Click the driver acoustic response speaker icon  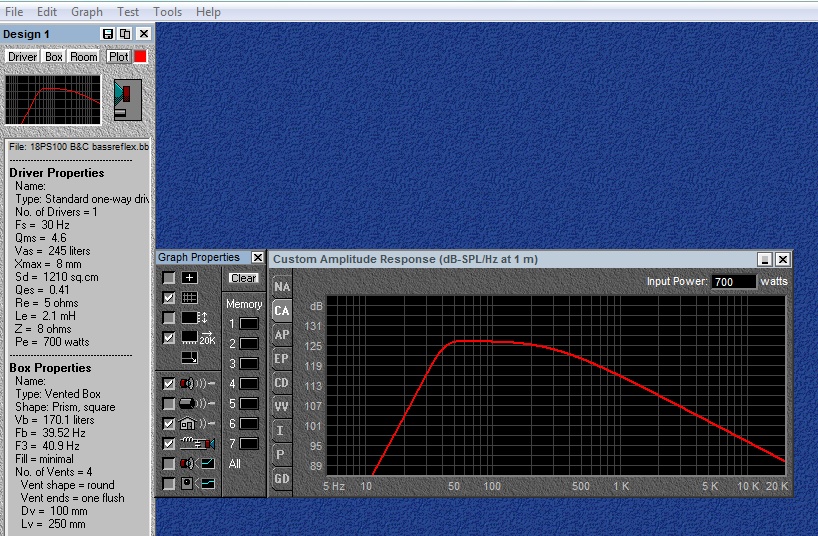197,384
